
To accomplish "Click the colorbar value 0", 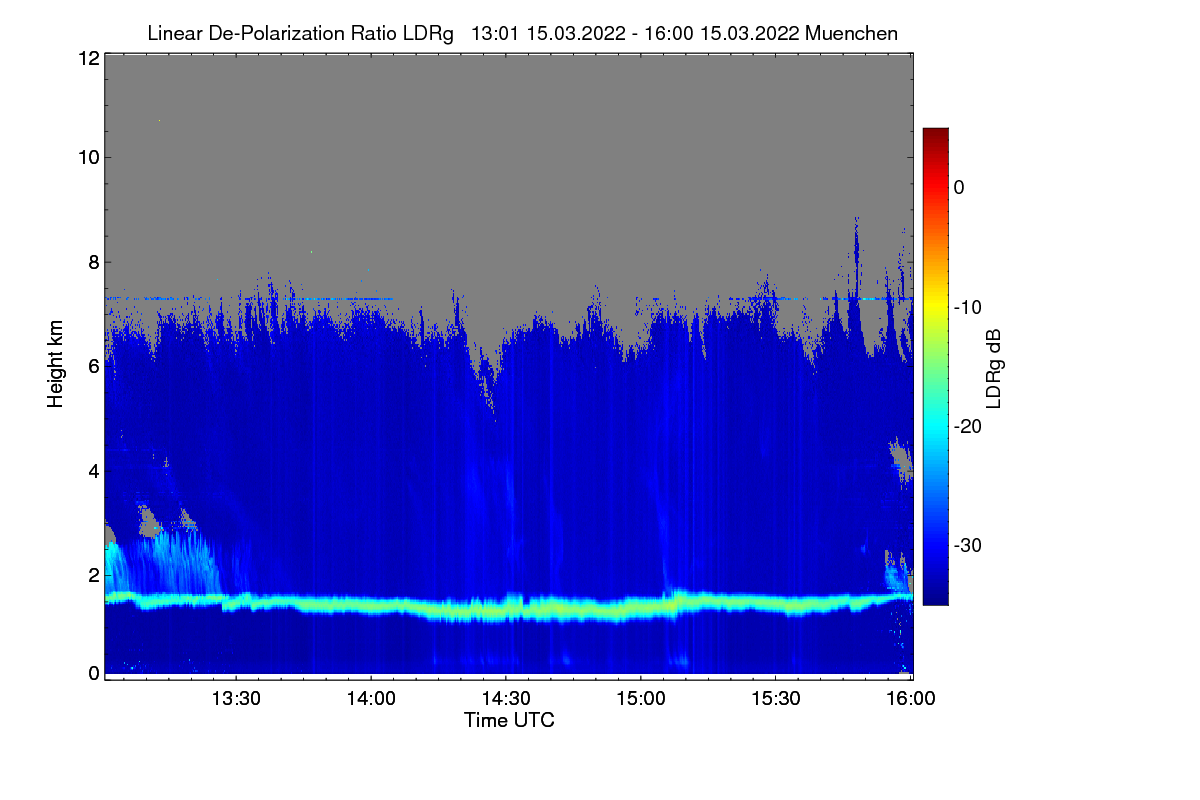I will point(958,187).
